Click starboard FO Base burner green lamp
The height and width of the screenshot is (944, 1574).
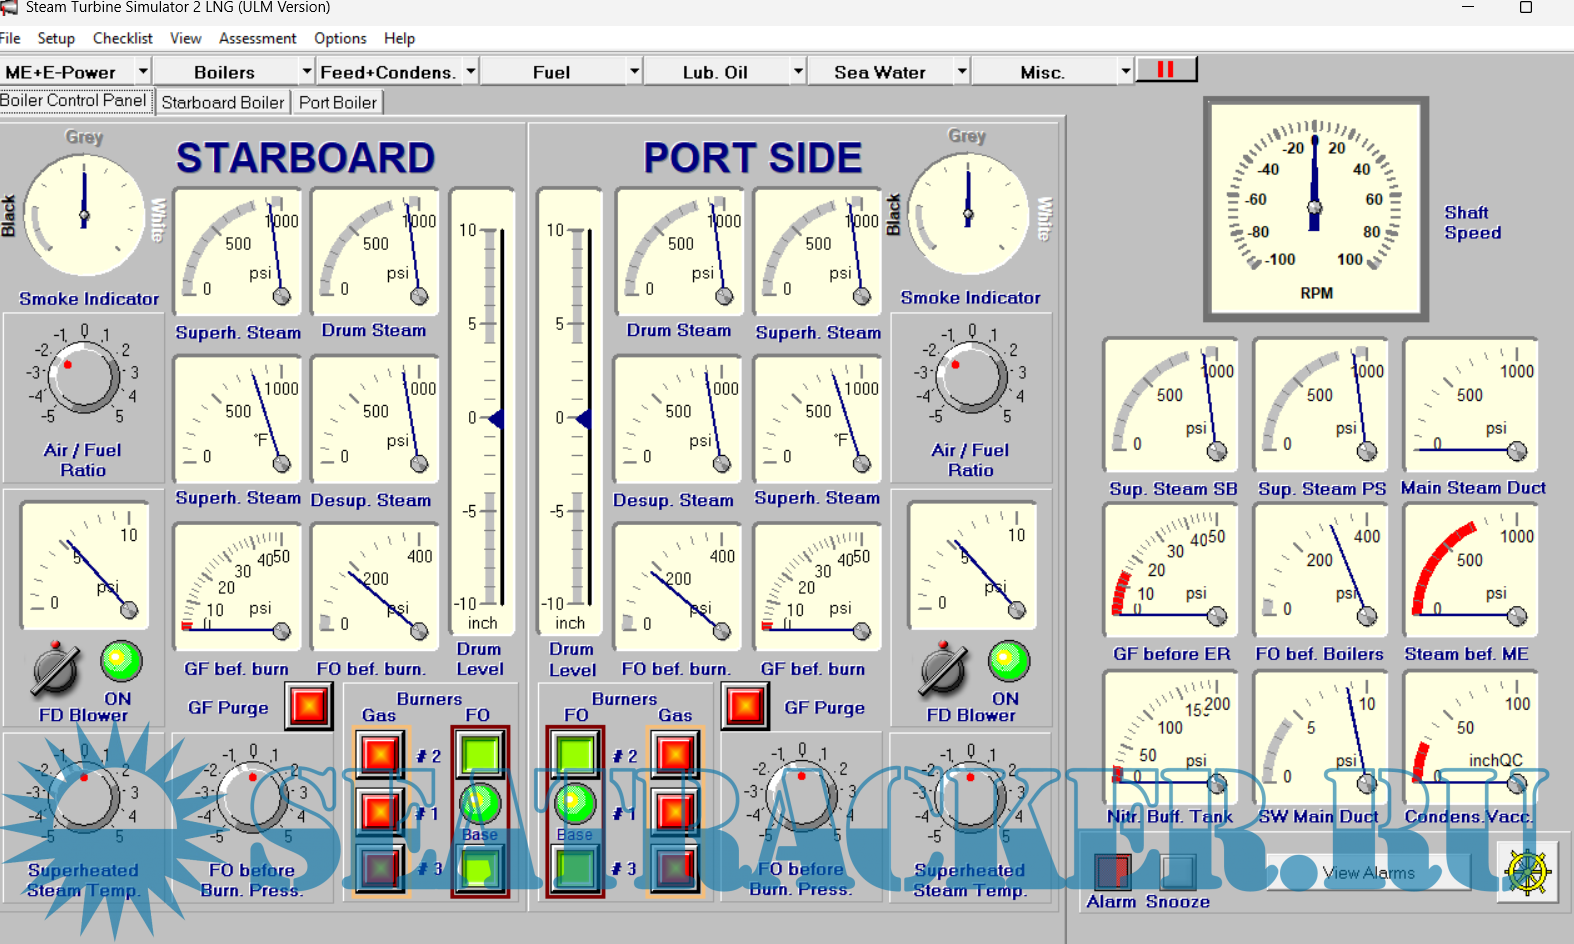click(480, 804)
